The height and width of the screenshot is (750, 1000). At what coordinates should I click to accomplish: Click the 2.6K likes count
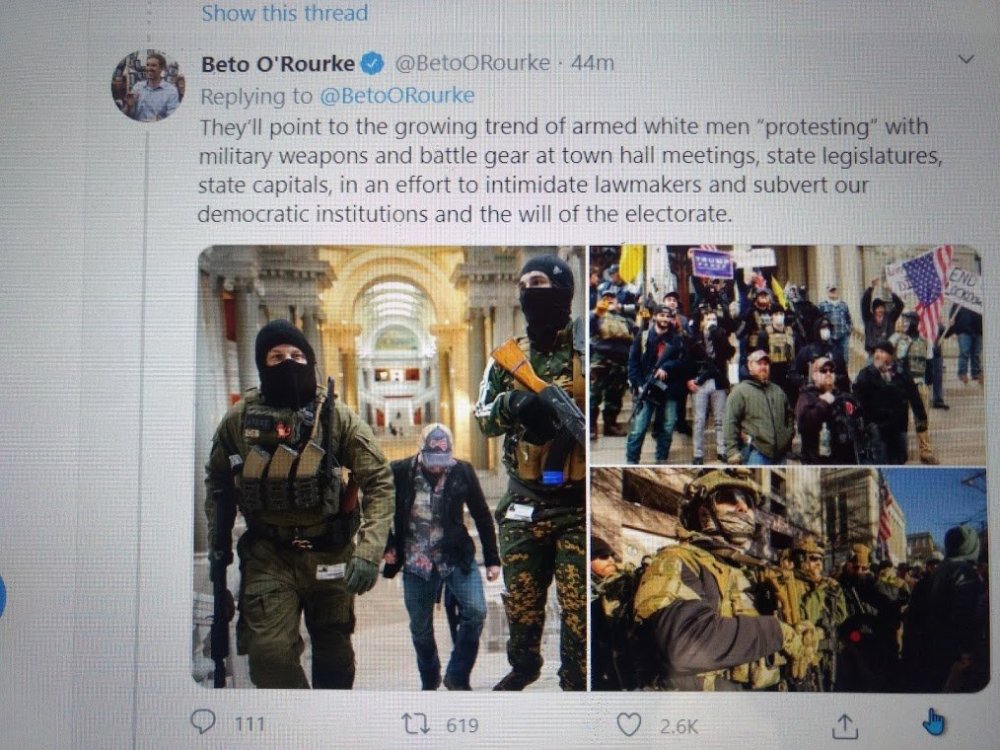point(679,726)
